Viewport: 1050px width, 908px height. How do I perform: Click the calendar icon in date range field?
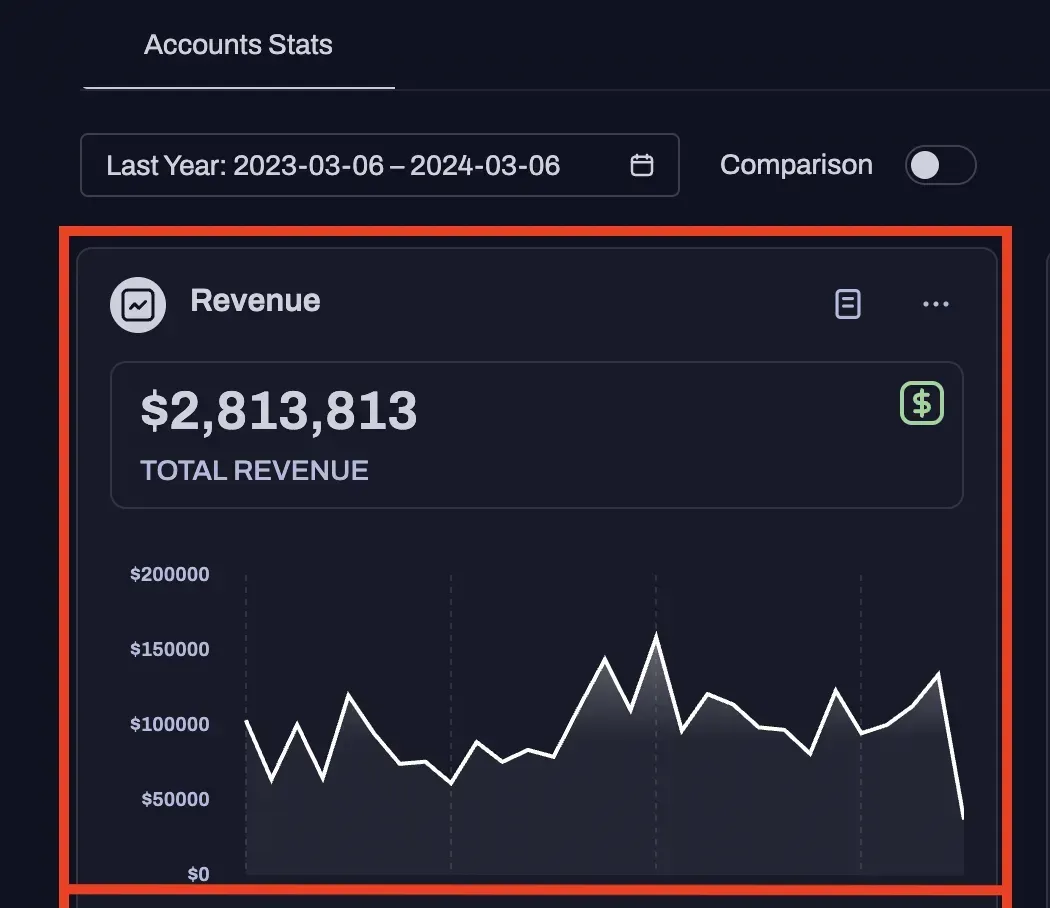[x=642, y=165]
